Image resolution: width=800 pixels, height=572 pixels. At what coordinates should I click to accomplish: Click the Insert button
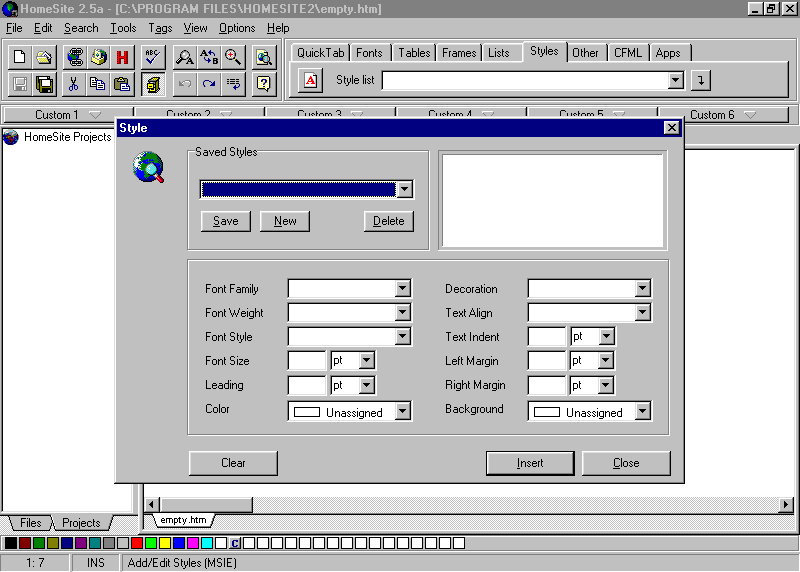530,463
